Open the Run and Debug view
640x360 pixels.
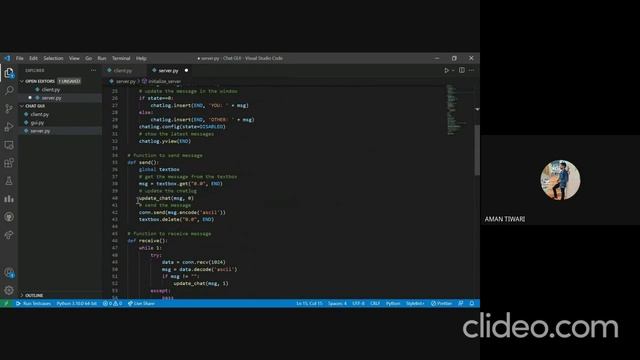pos(9,127)
